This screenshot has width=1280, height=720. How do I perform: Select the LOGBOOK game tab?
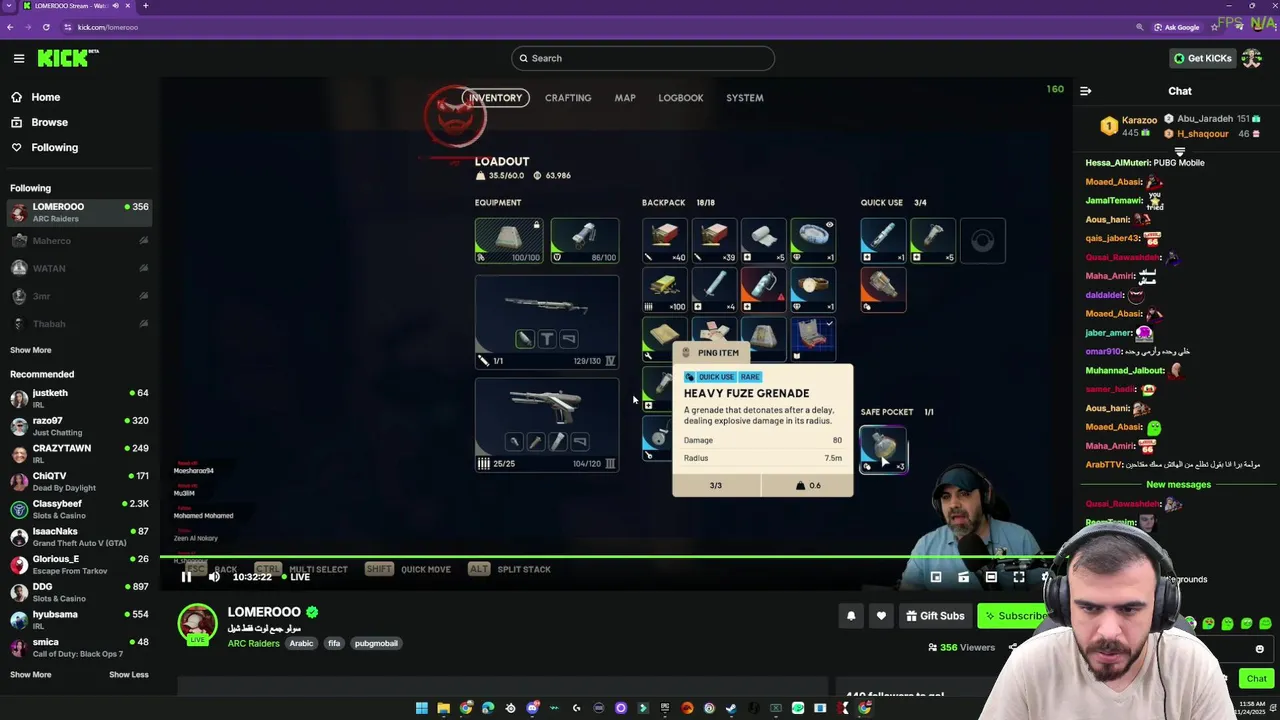point(681,98)
